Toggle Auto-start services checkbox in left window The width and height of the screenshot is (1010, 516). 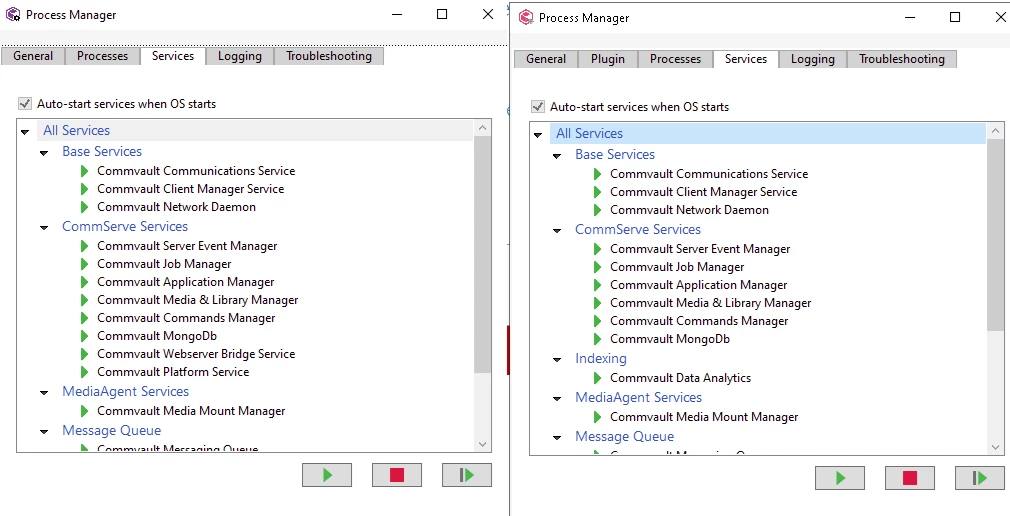click(x=24, y=104)
